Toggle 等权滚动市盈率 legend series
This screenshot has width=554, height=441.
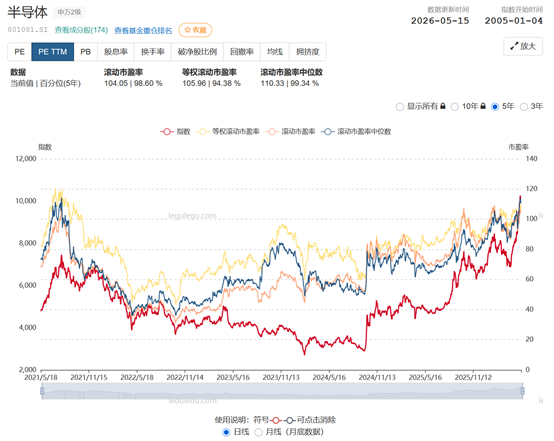click(x=229, y=131)
